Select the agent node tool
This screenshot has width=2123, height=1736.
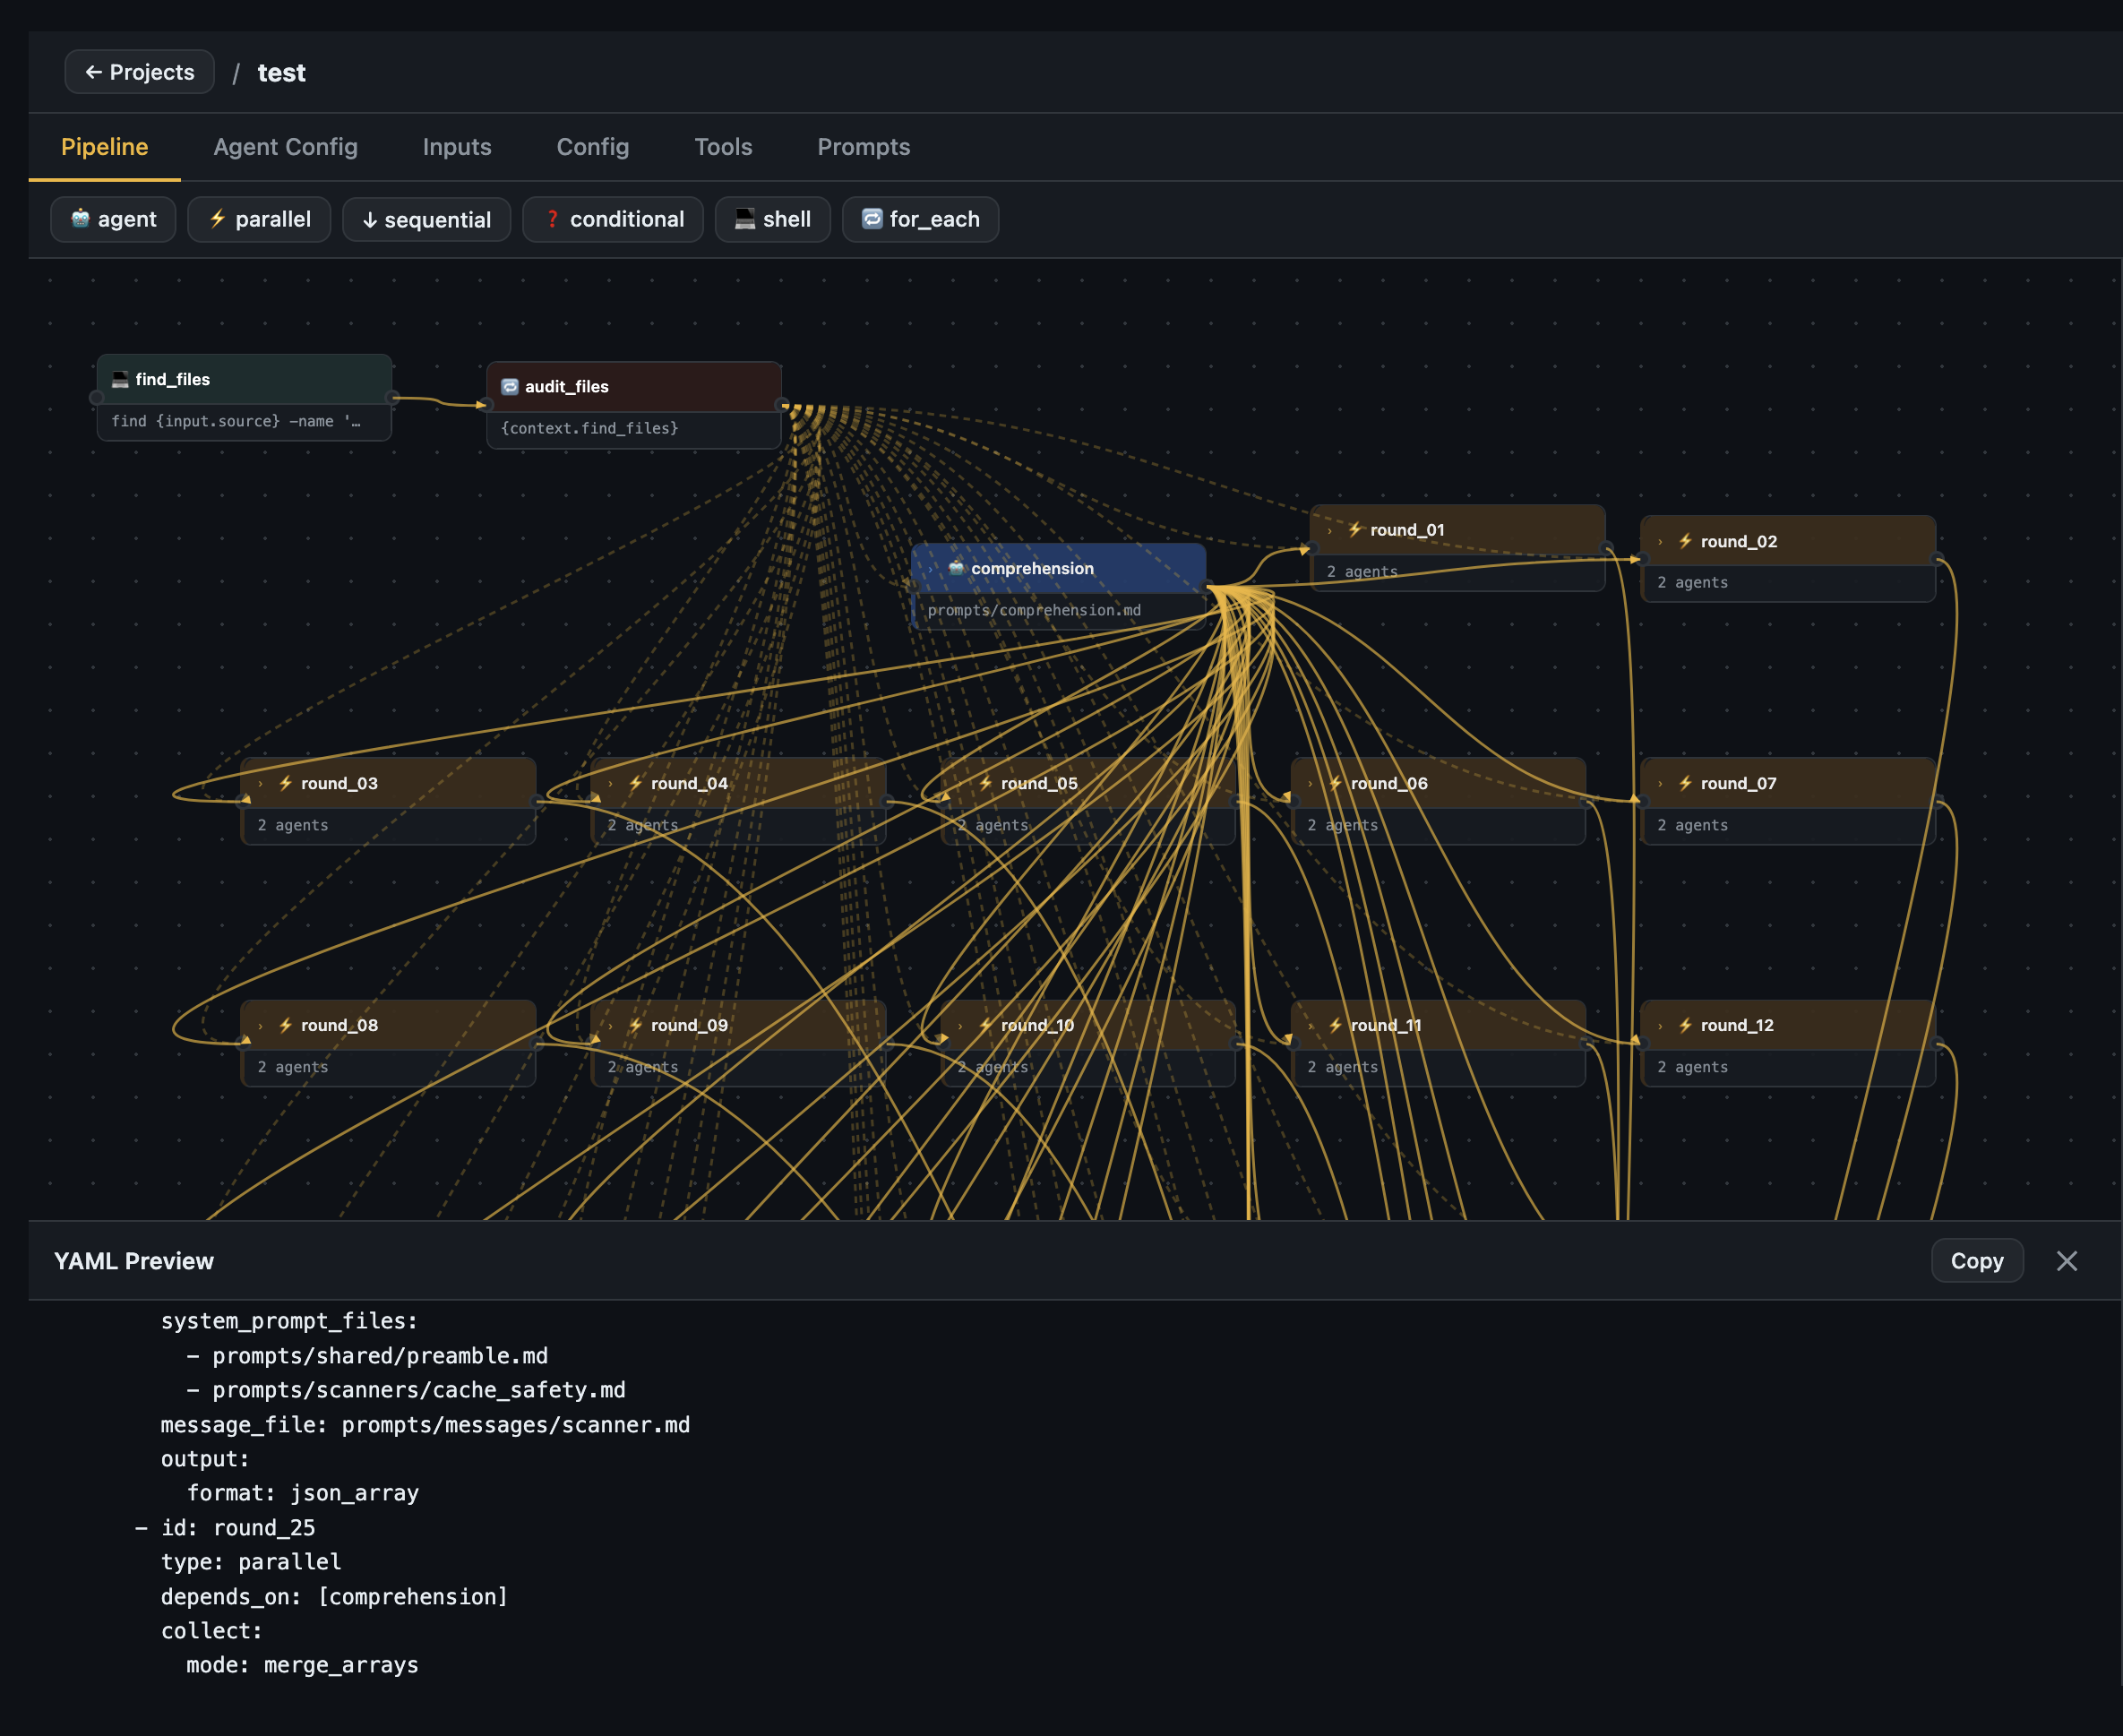(x=112, y=219)
